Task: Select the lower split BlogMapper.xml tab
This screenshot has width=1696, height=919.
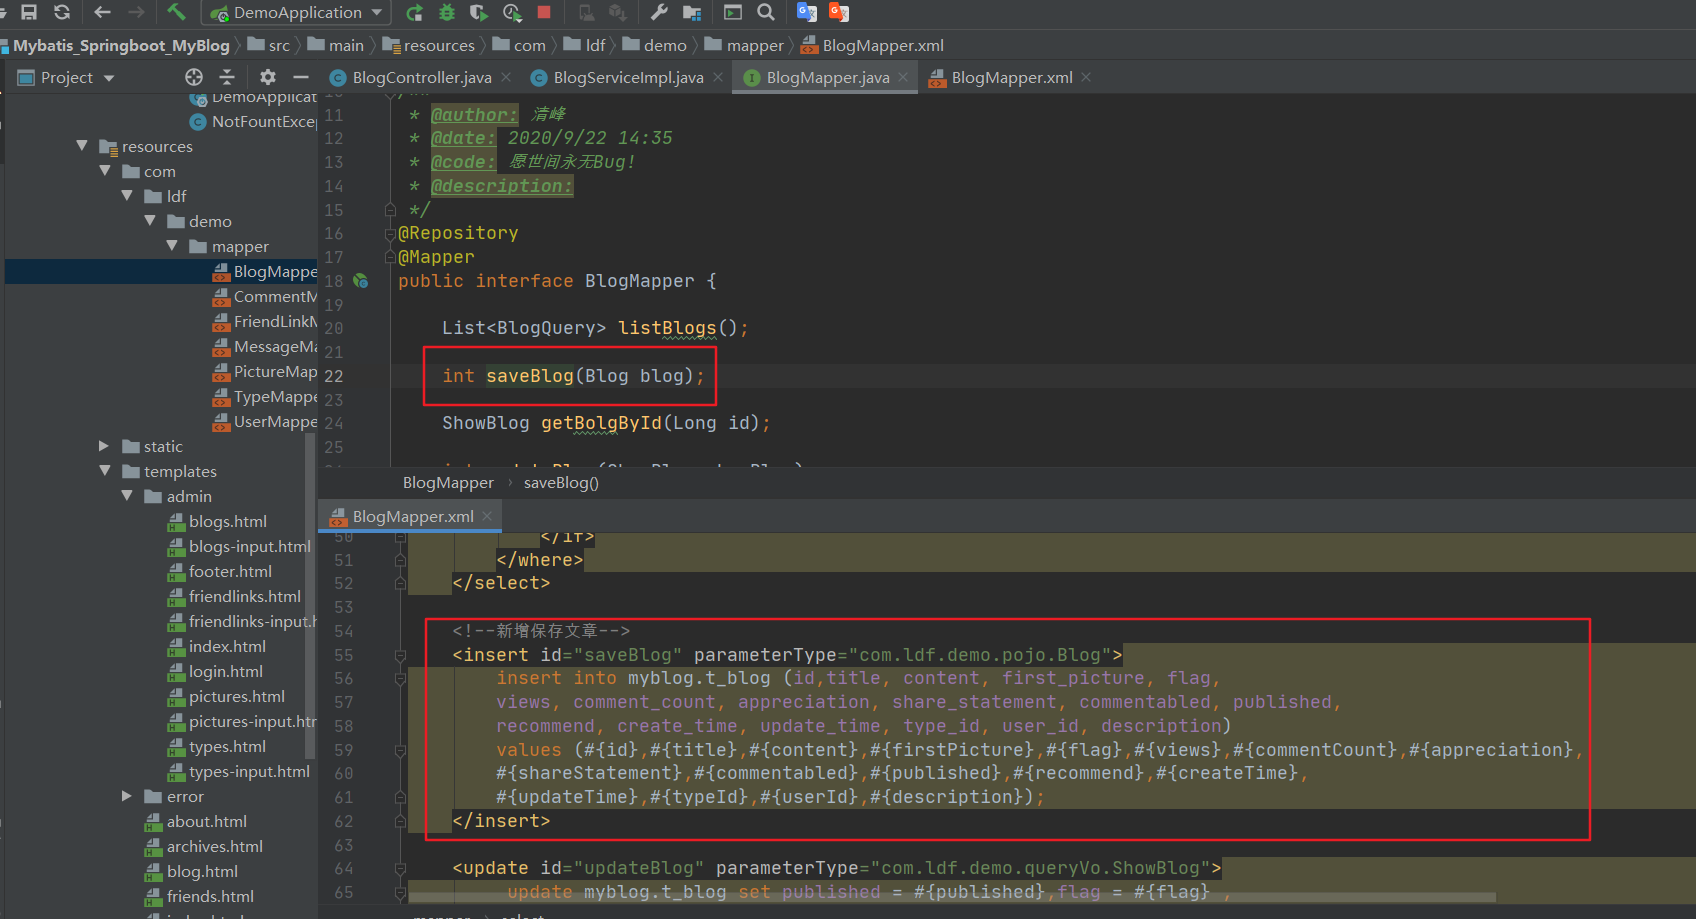Action: tap(412, 516)
